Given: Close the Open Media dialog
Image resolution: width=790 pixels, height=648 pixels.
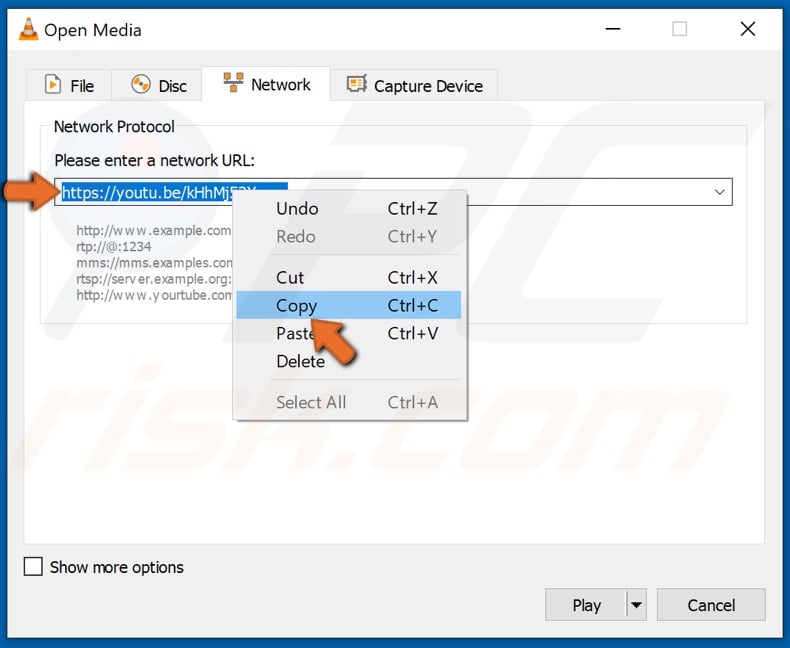Looking at the screenshot, I should pos(748,29).
